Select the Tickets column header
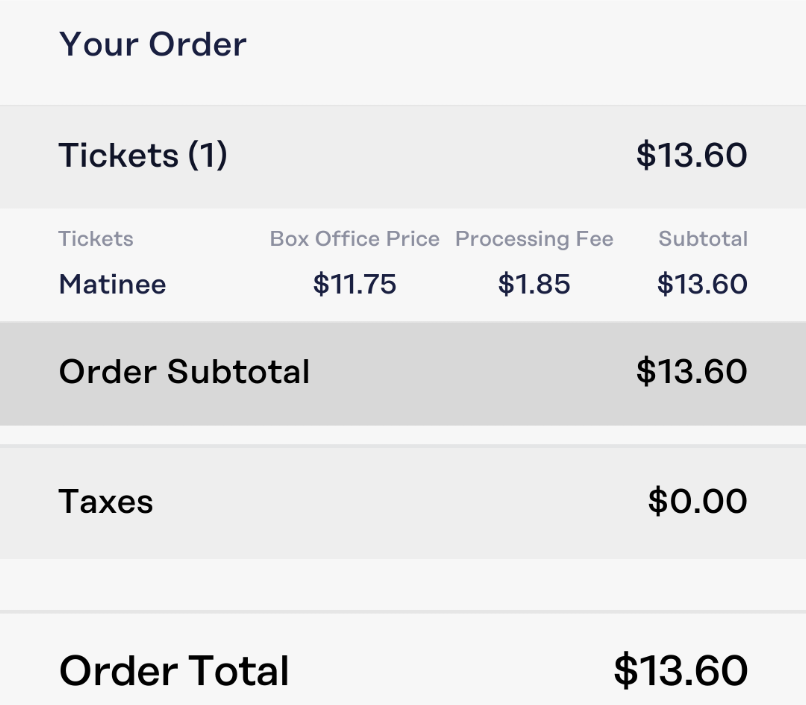This screenshot has width=806, height=705. point(96,239)
